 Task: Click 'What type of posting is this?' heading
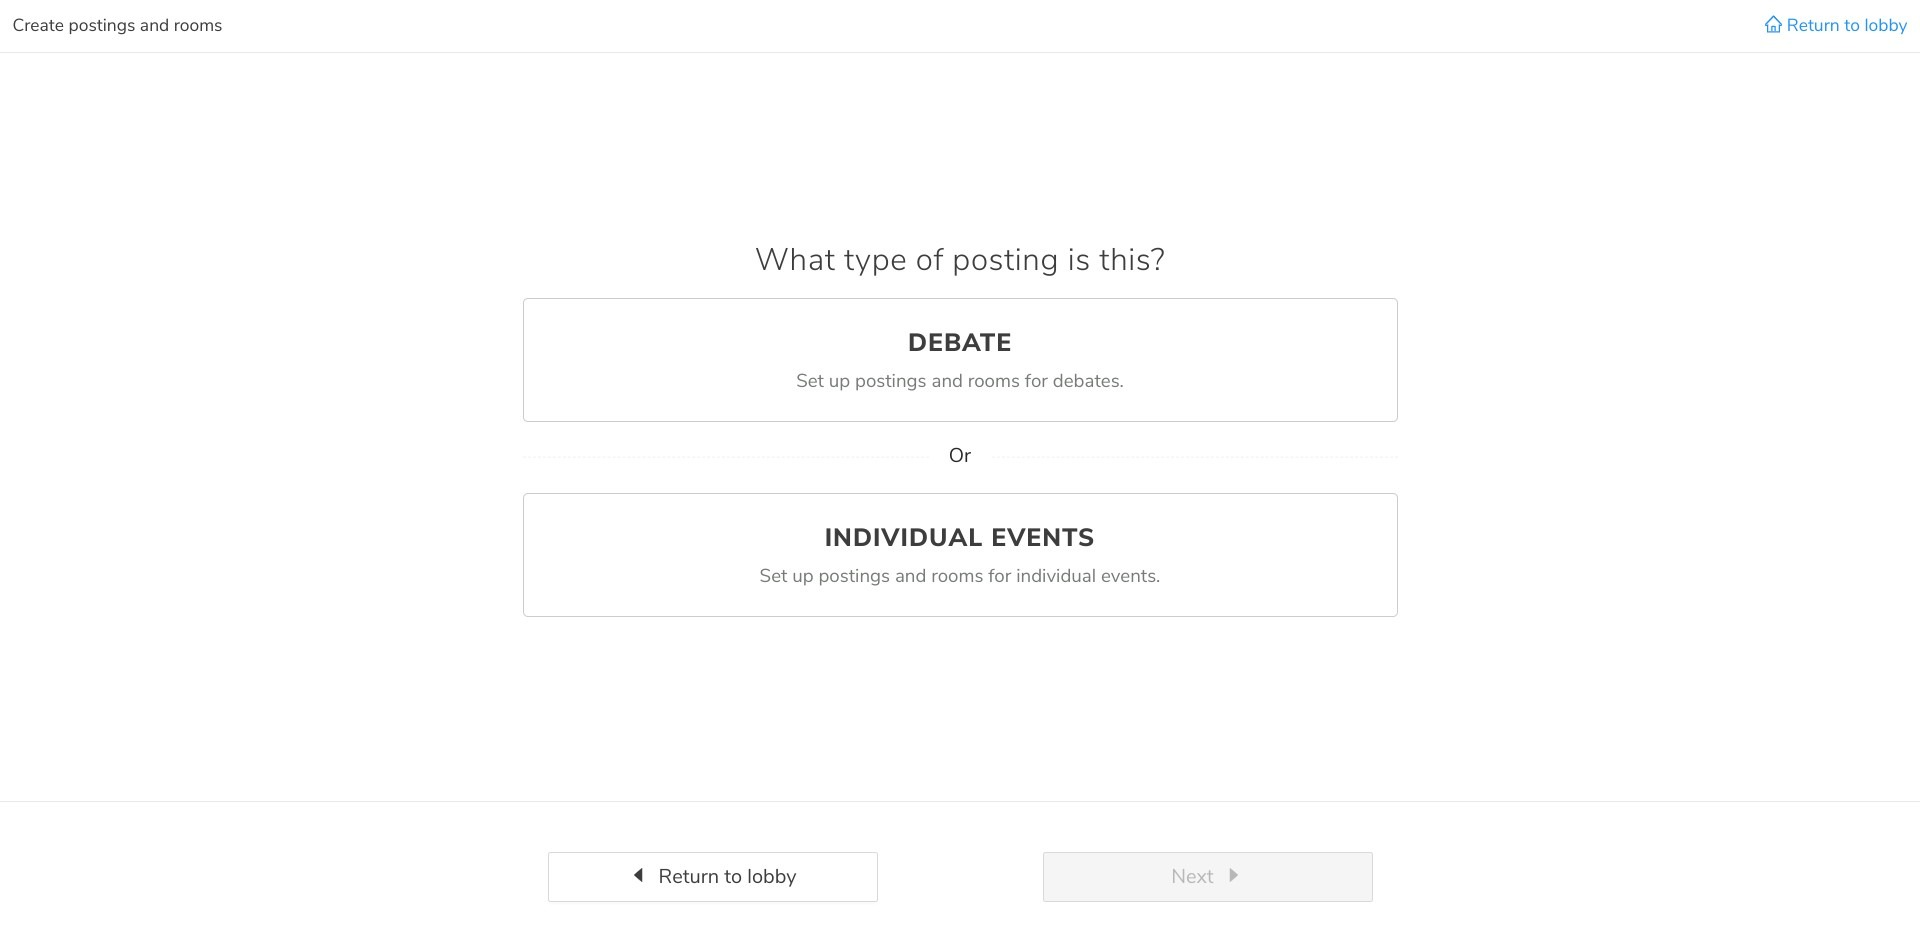tap(960, 260)
